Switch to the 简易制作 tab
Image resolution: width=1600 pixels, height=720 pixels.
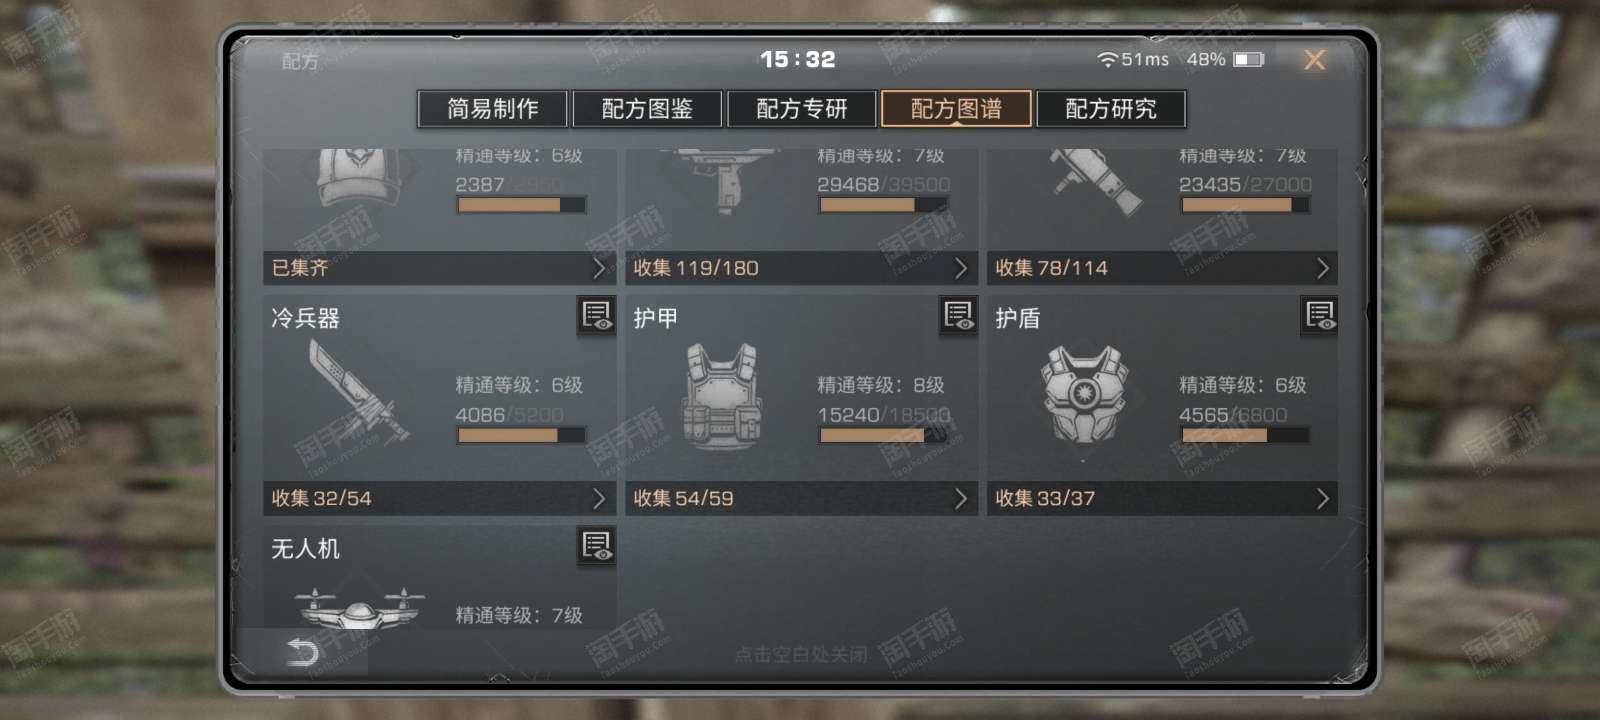[x=492, y=109]
